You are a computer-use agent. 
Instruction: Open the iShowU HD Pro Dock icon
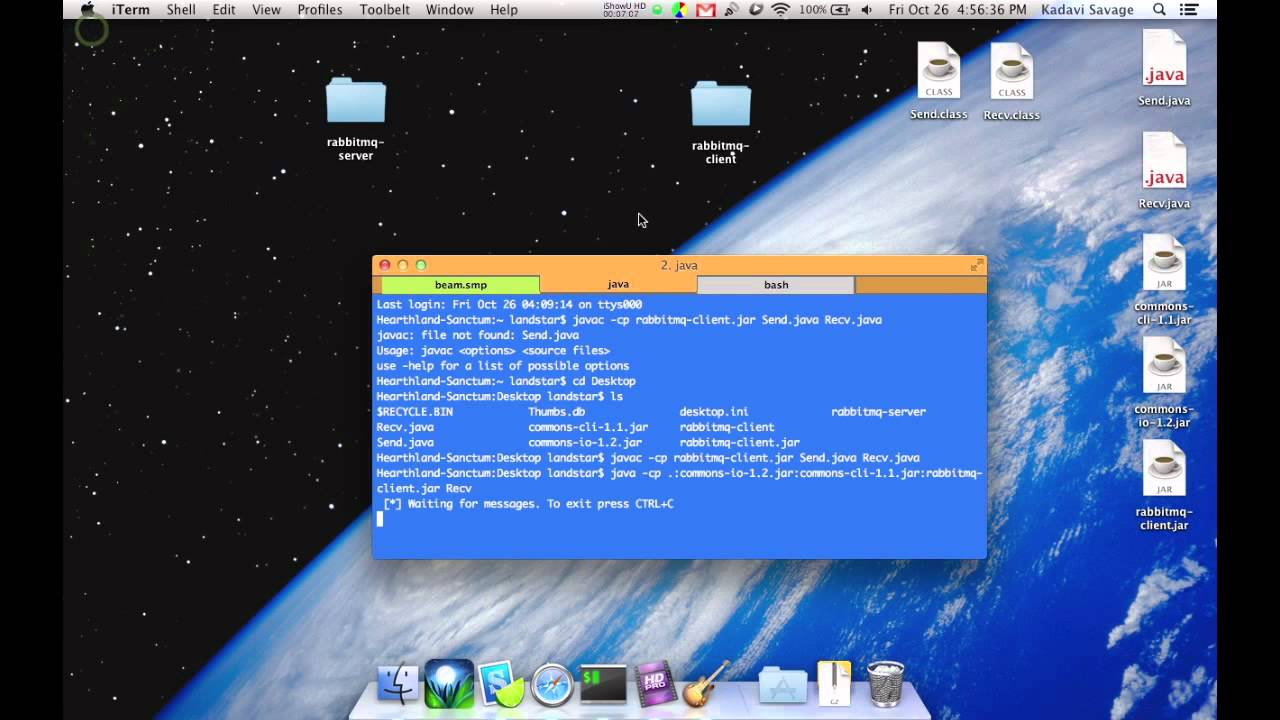[656, 685]
